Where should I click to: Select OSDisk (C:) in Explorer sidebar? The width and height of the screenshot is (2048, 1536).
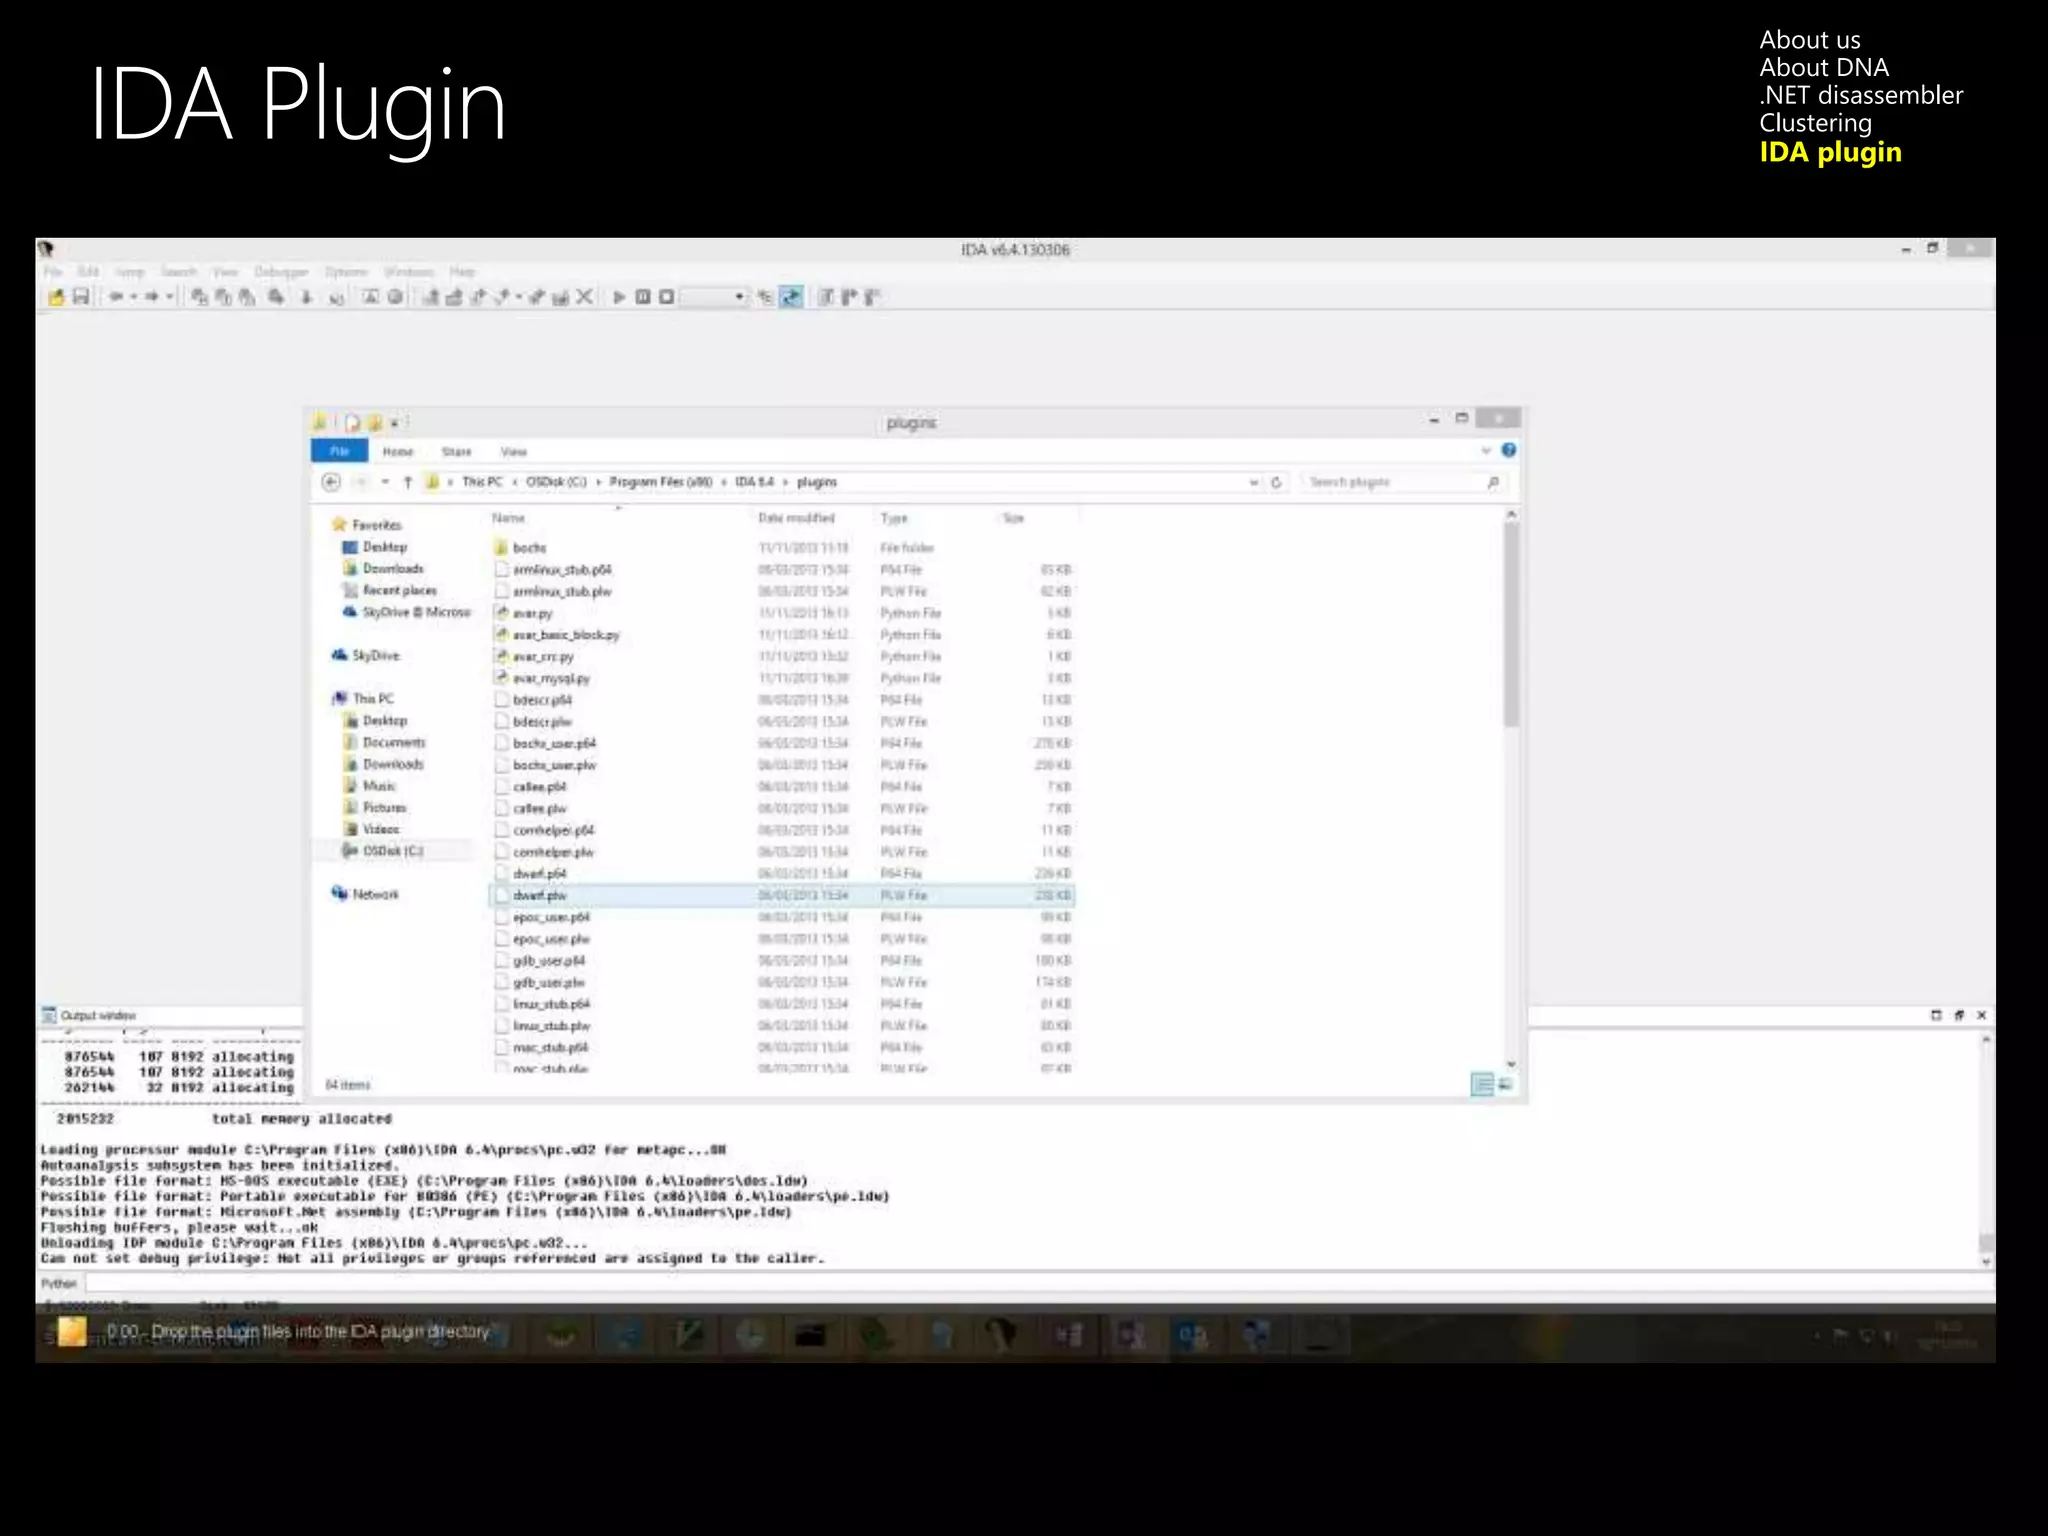point(384,851)
